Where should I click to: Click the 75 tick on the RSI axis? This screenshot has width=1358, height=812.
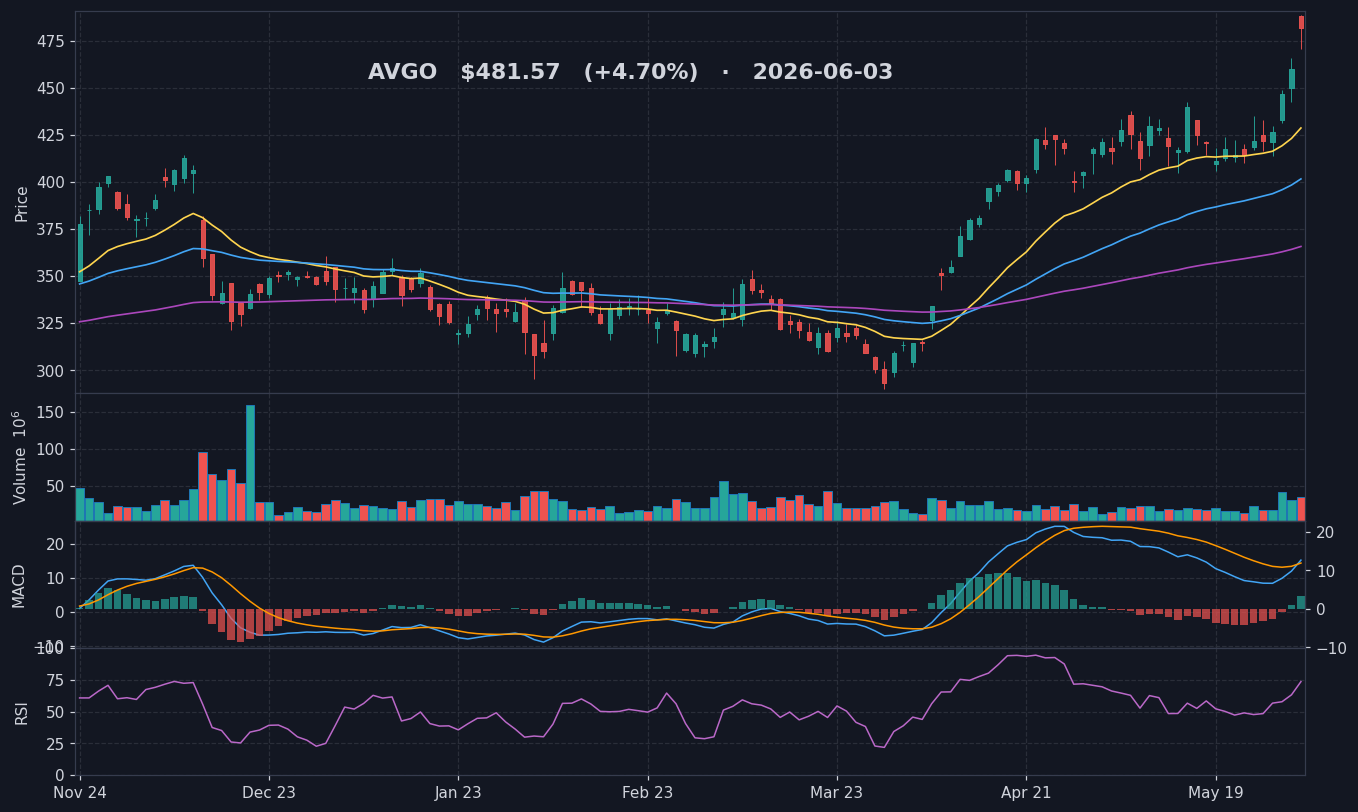pos(55,680)
